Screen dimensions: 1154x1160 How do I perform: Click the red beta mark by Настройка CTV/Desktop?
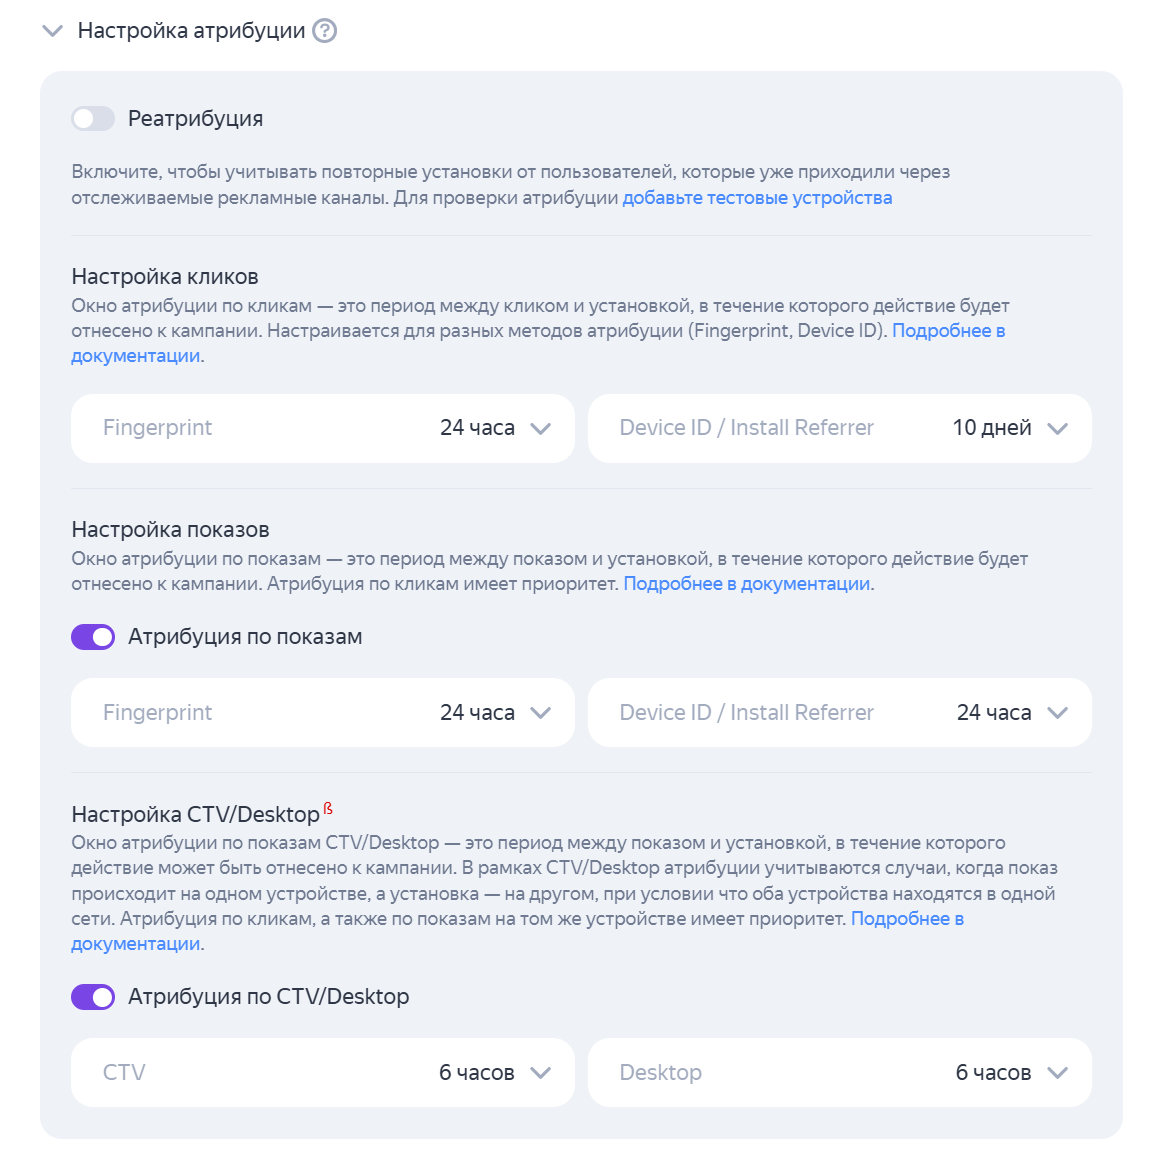pyautogui.click(x=328, y=808)
